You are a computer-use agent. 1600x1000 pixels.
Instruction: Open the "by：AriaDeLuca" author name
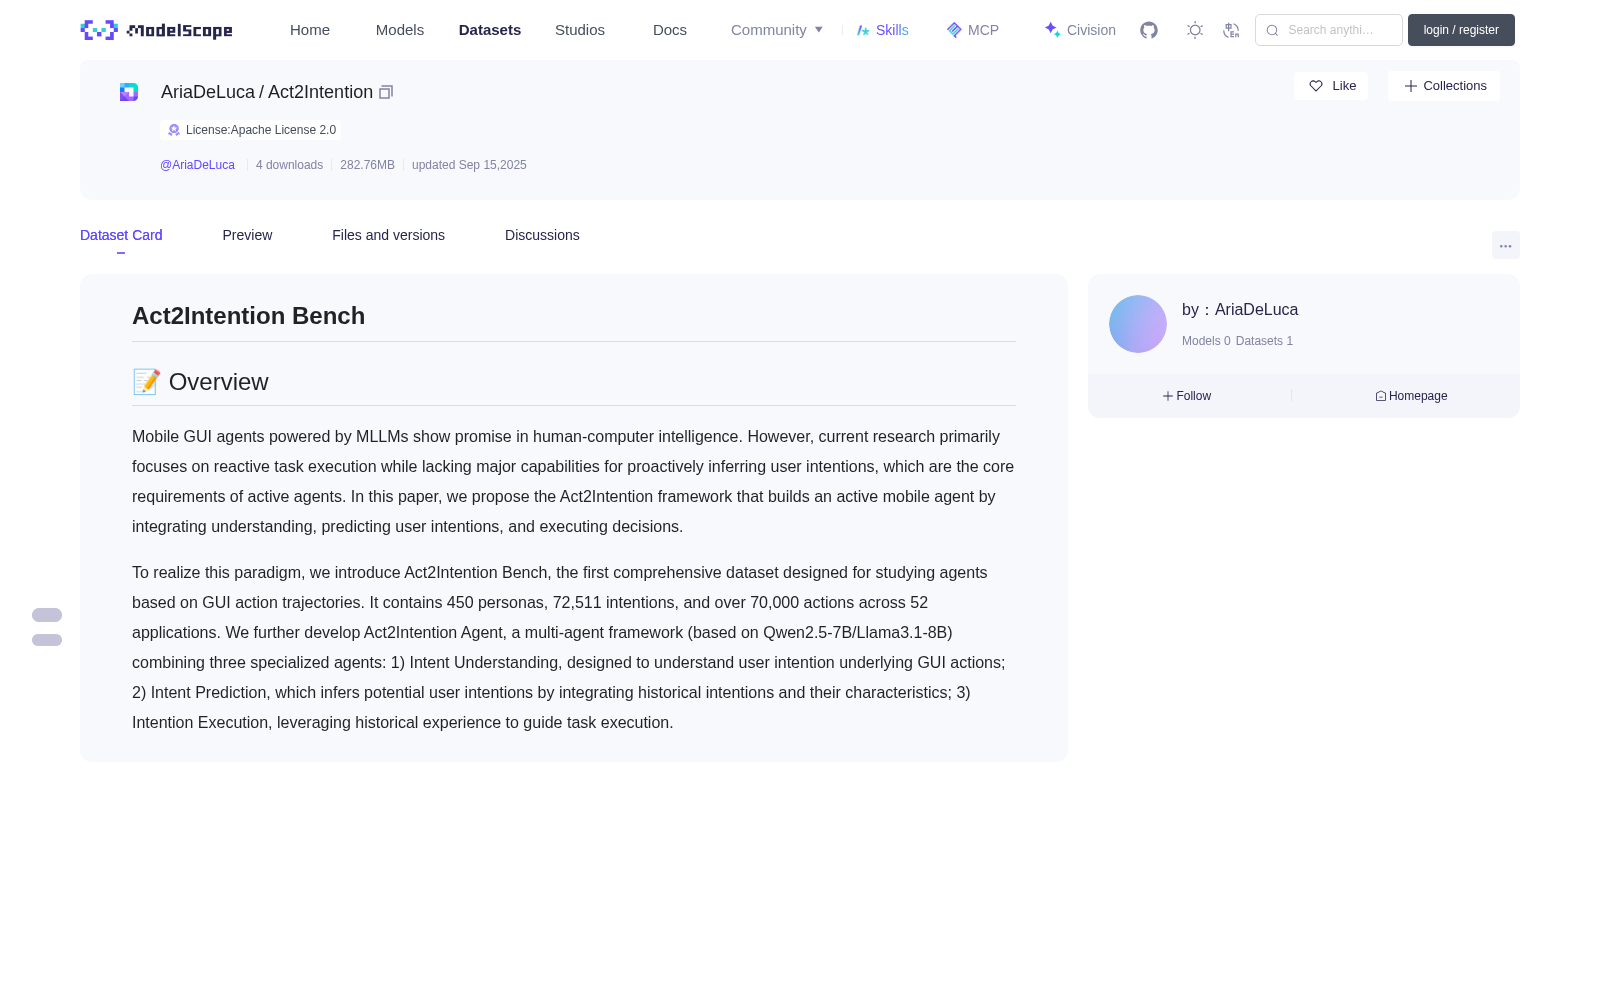1240,310
